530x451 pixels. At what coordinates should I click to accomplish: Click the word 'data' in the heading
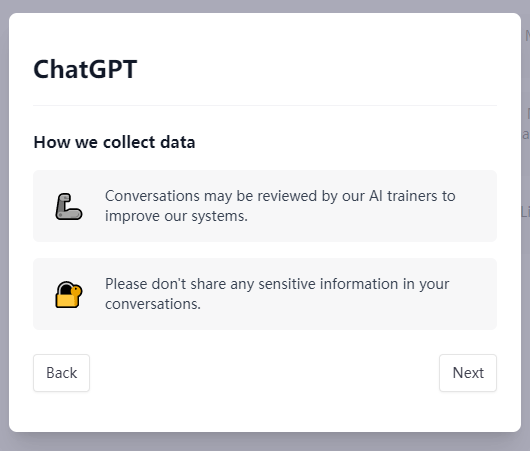coord(178,142)
